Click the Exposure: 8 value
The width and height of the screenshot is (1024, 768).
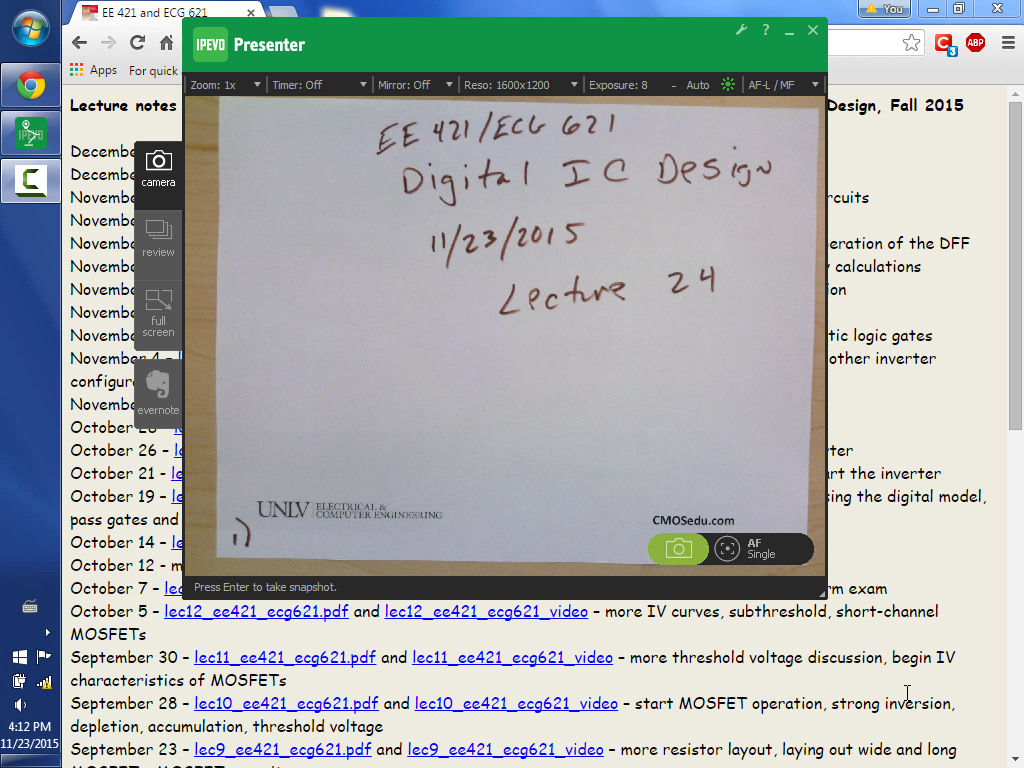618,85
